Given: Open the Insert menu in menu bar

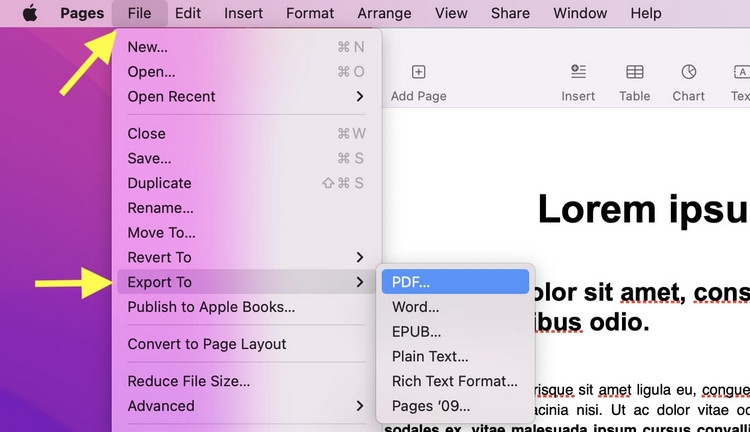Looking at the screenshot, I should point(243,13).
